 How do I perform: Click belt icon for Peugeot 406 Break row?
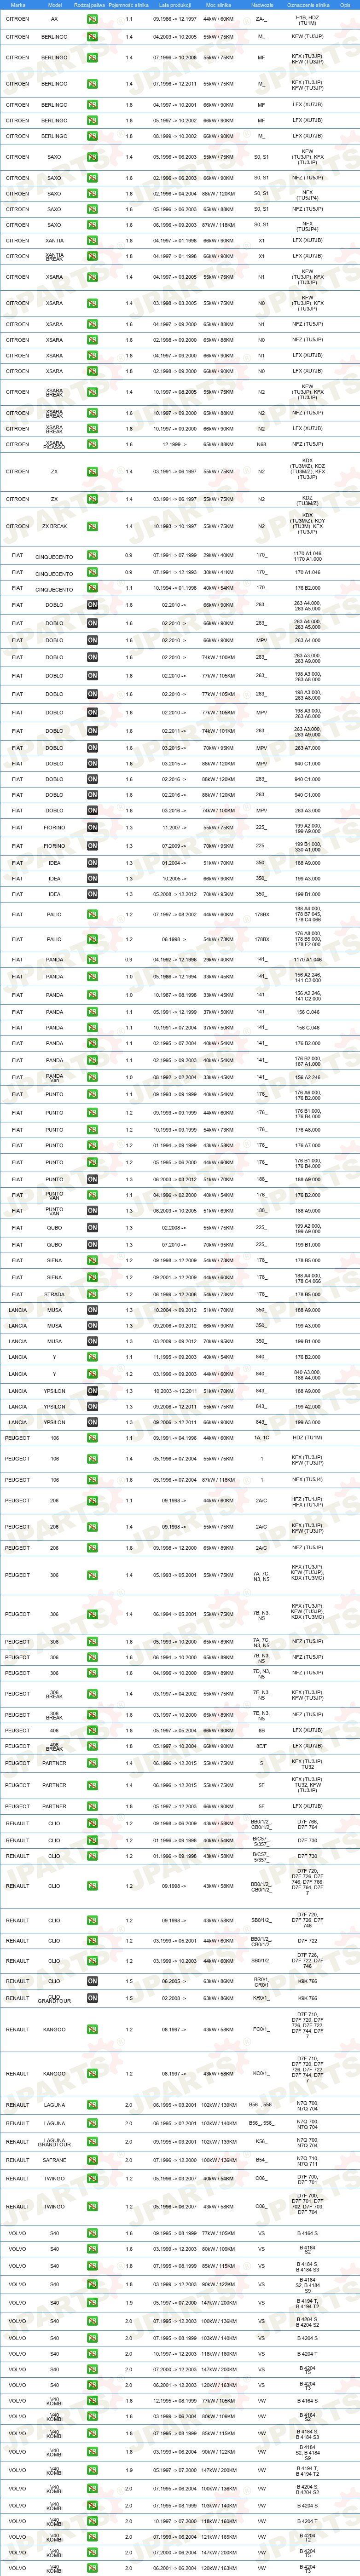pos(92,1747)
